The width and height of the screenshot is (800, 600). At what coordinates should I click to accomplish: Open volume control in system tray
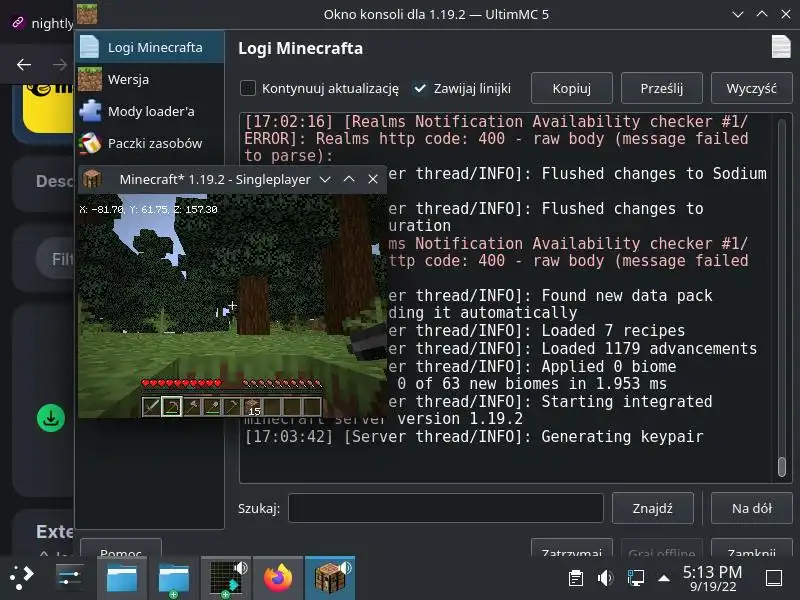click(x=605, y=578)
